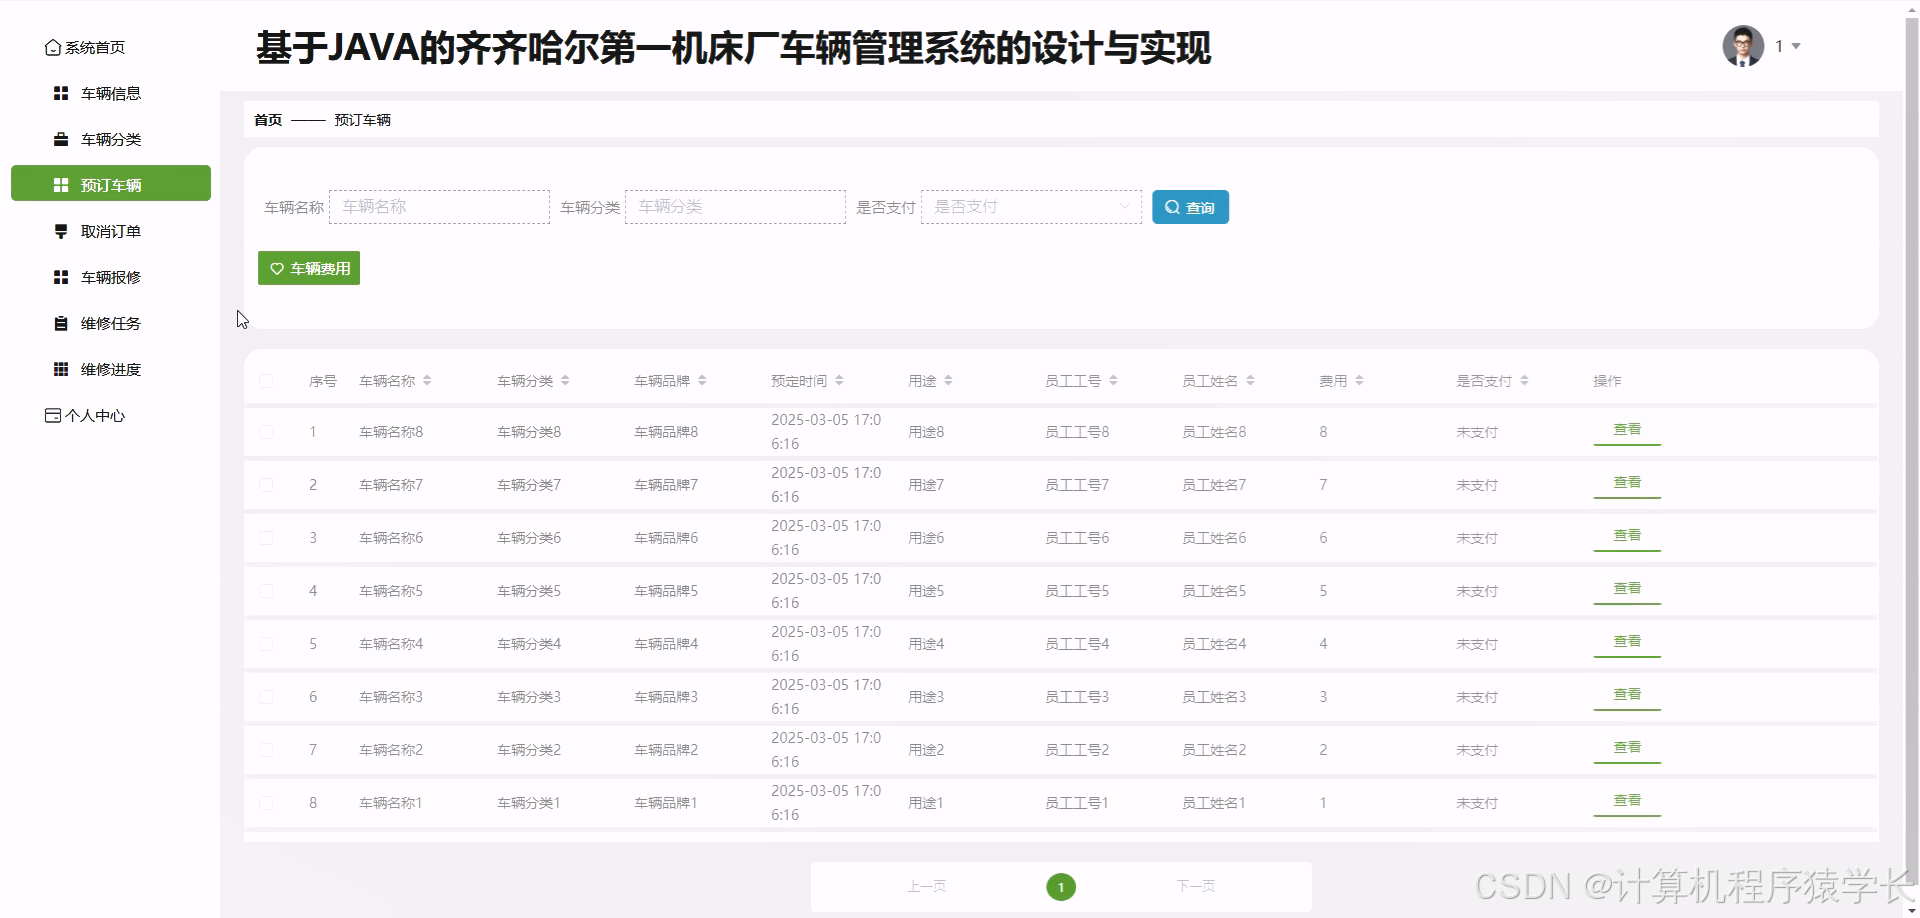
Task: Open the 是否支付 dropdown filter
Action: (x=1030, y=207)
